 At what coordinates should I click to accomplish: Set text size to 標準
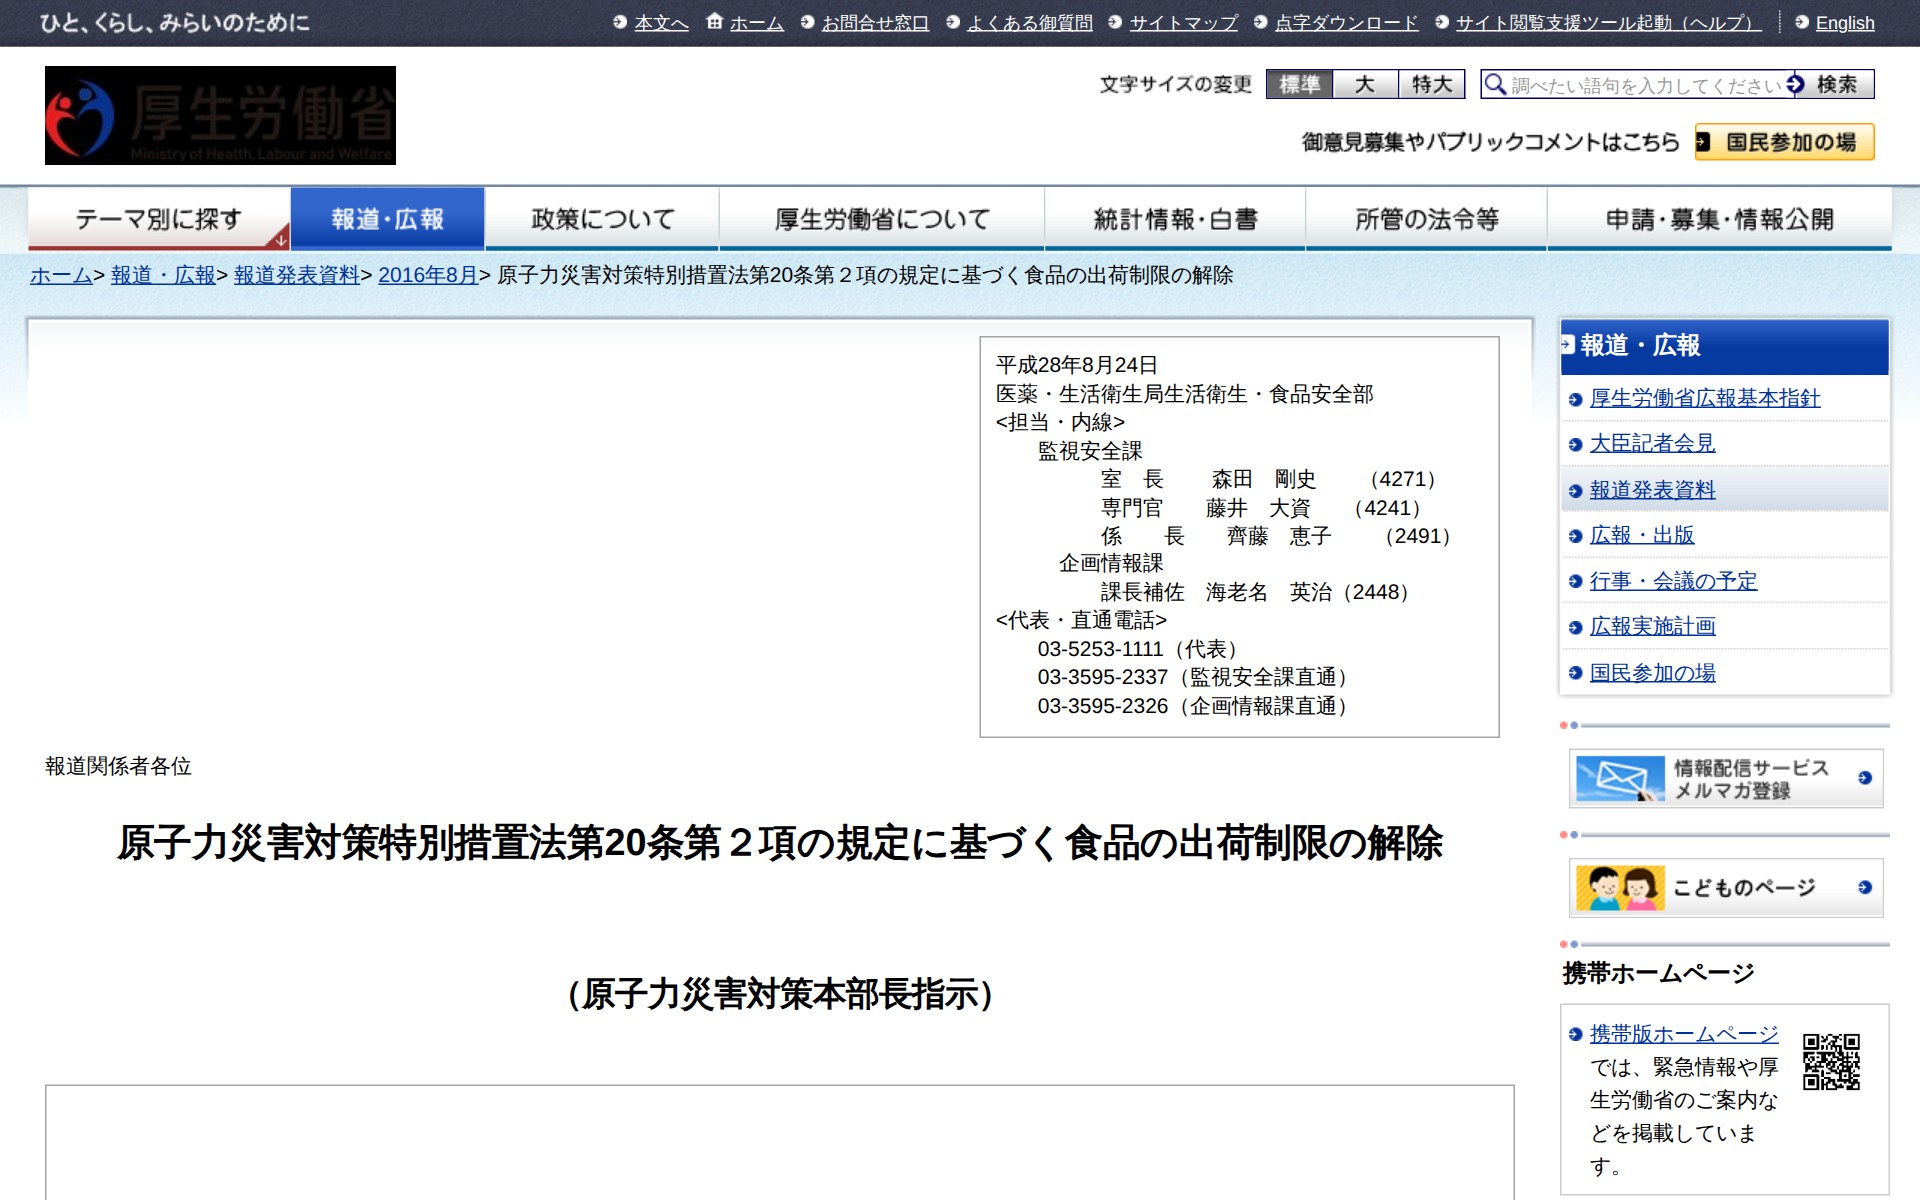(x=1301, y=86)
